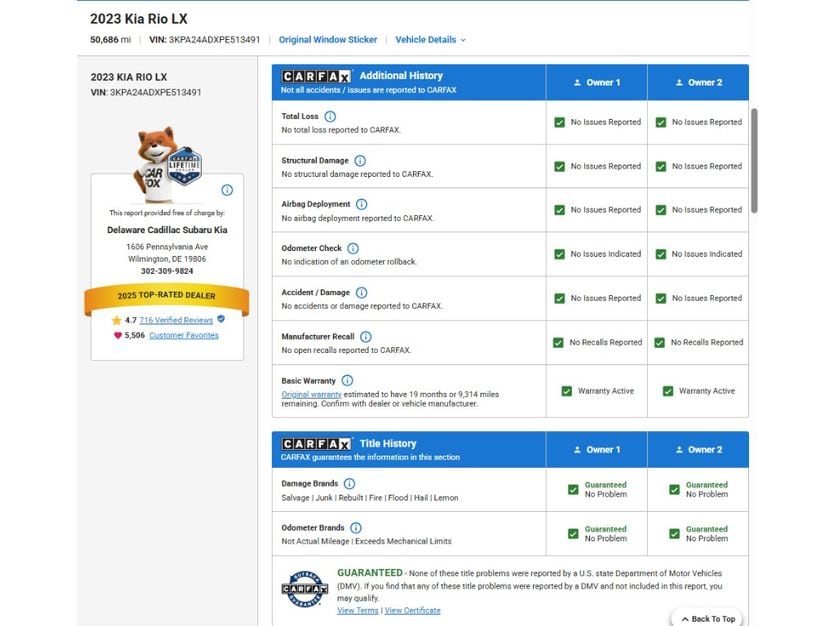The width and height of the screenshot is (835, 626).
Task: Click the Manufacturer Recall info icon
Action: (x=366, y=336)
